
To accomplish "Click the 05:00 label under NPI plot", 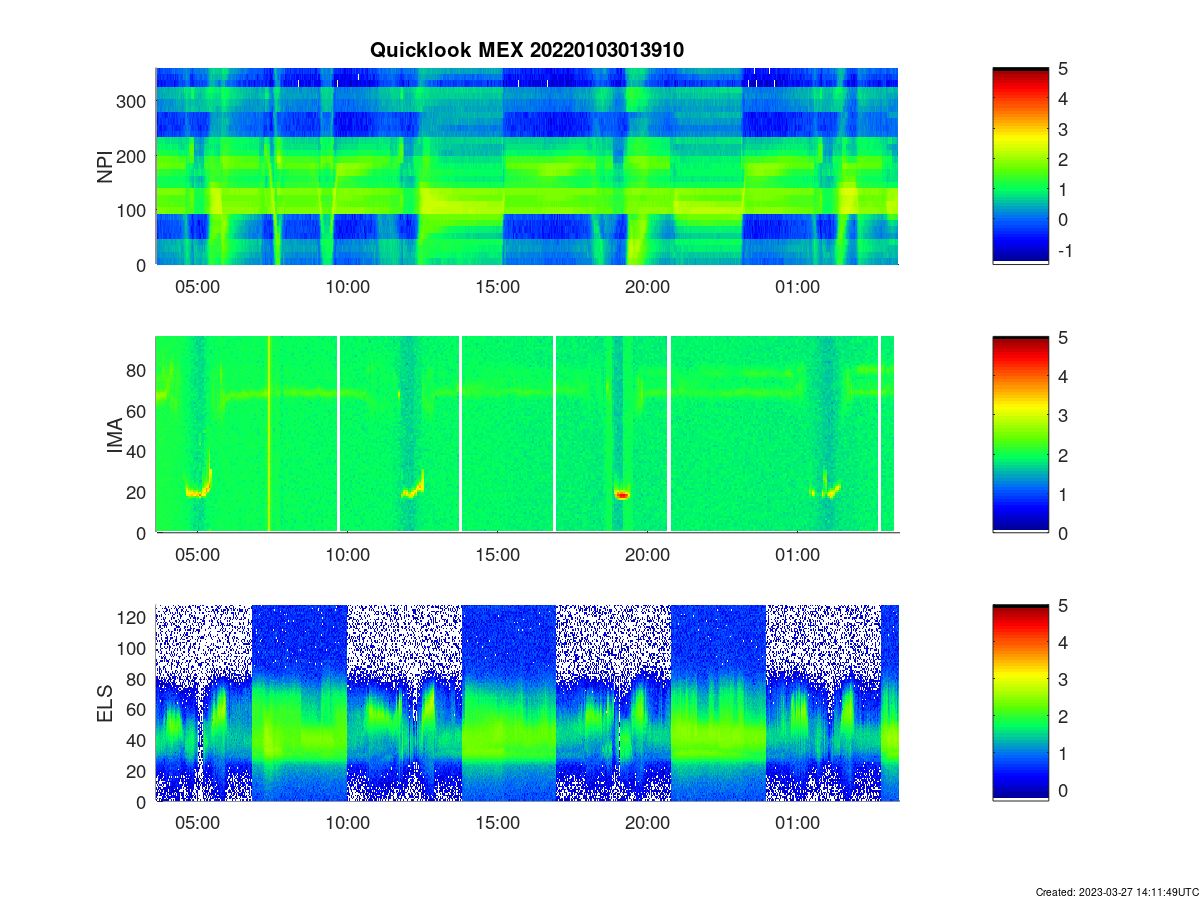I will (198, 286).
